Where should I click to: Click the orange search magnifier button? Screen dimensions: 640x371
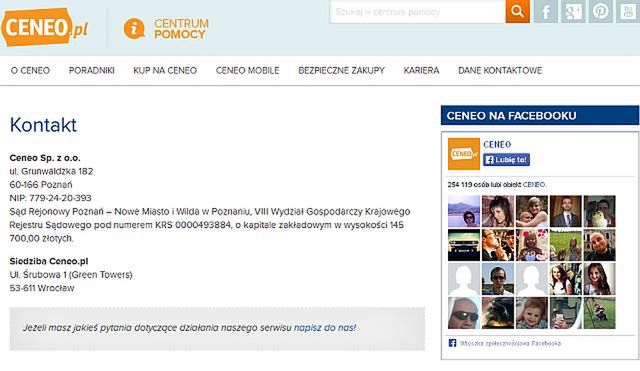[517, 11]
